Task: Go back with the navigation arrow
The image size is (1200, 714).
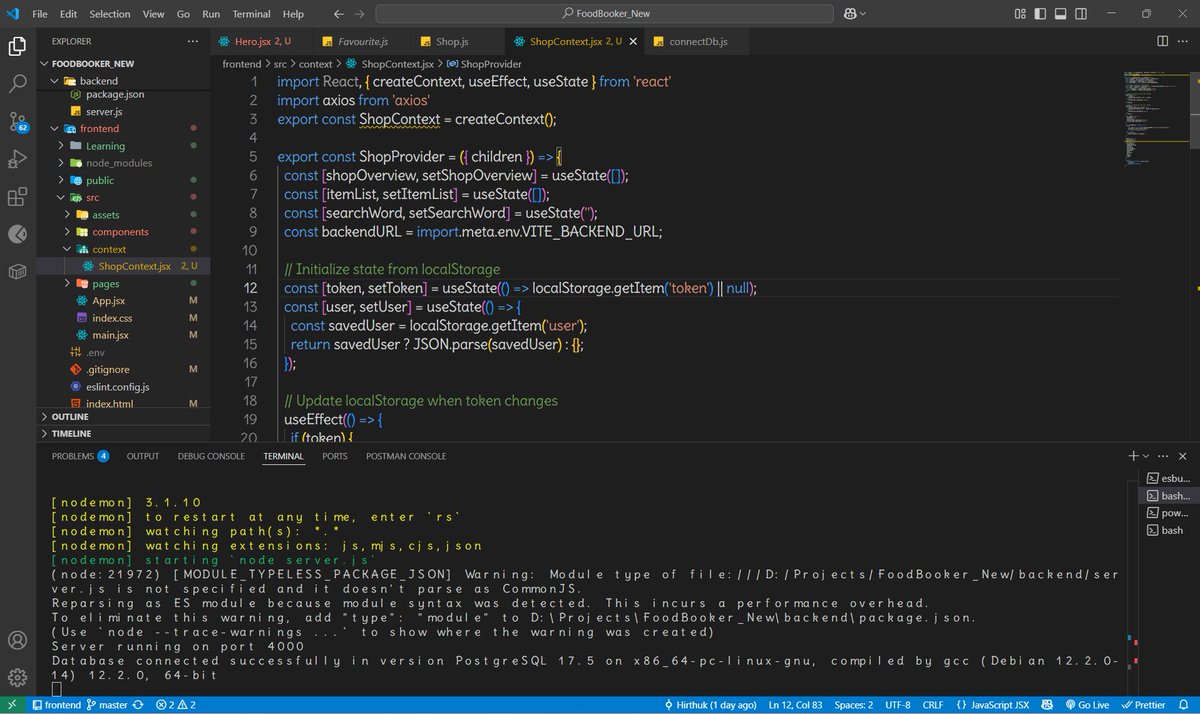Action: click(x=338, y=14)
